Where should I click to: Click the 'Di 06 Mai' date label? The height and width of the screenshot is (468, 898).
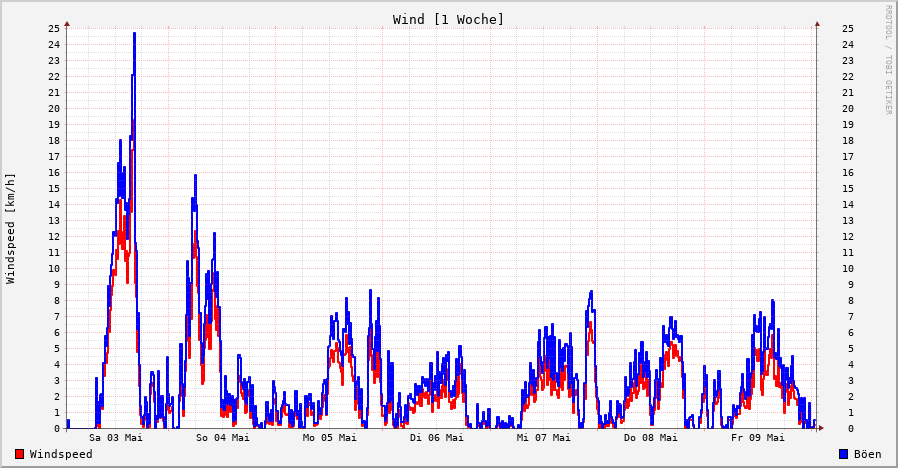pos(436,438)
